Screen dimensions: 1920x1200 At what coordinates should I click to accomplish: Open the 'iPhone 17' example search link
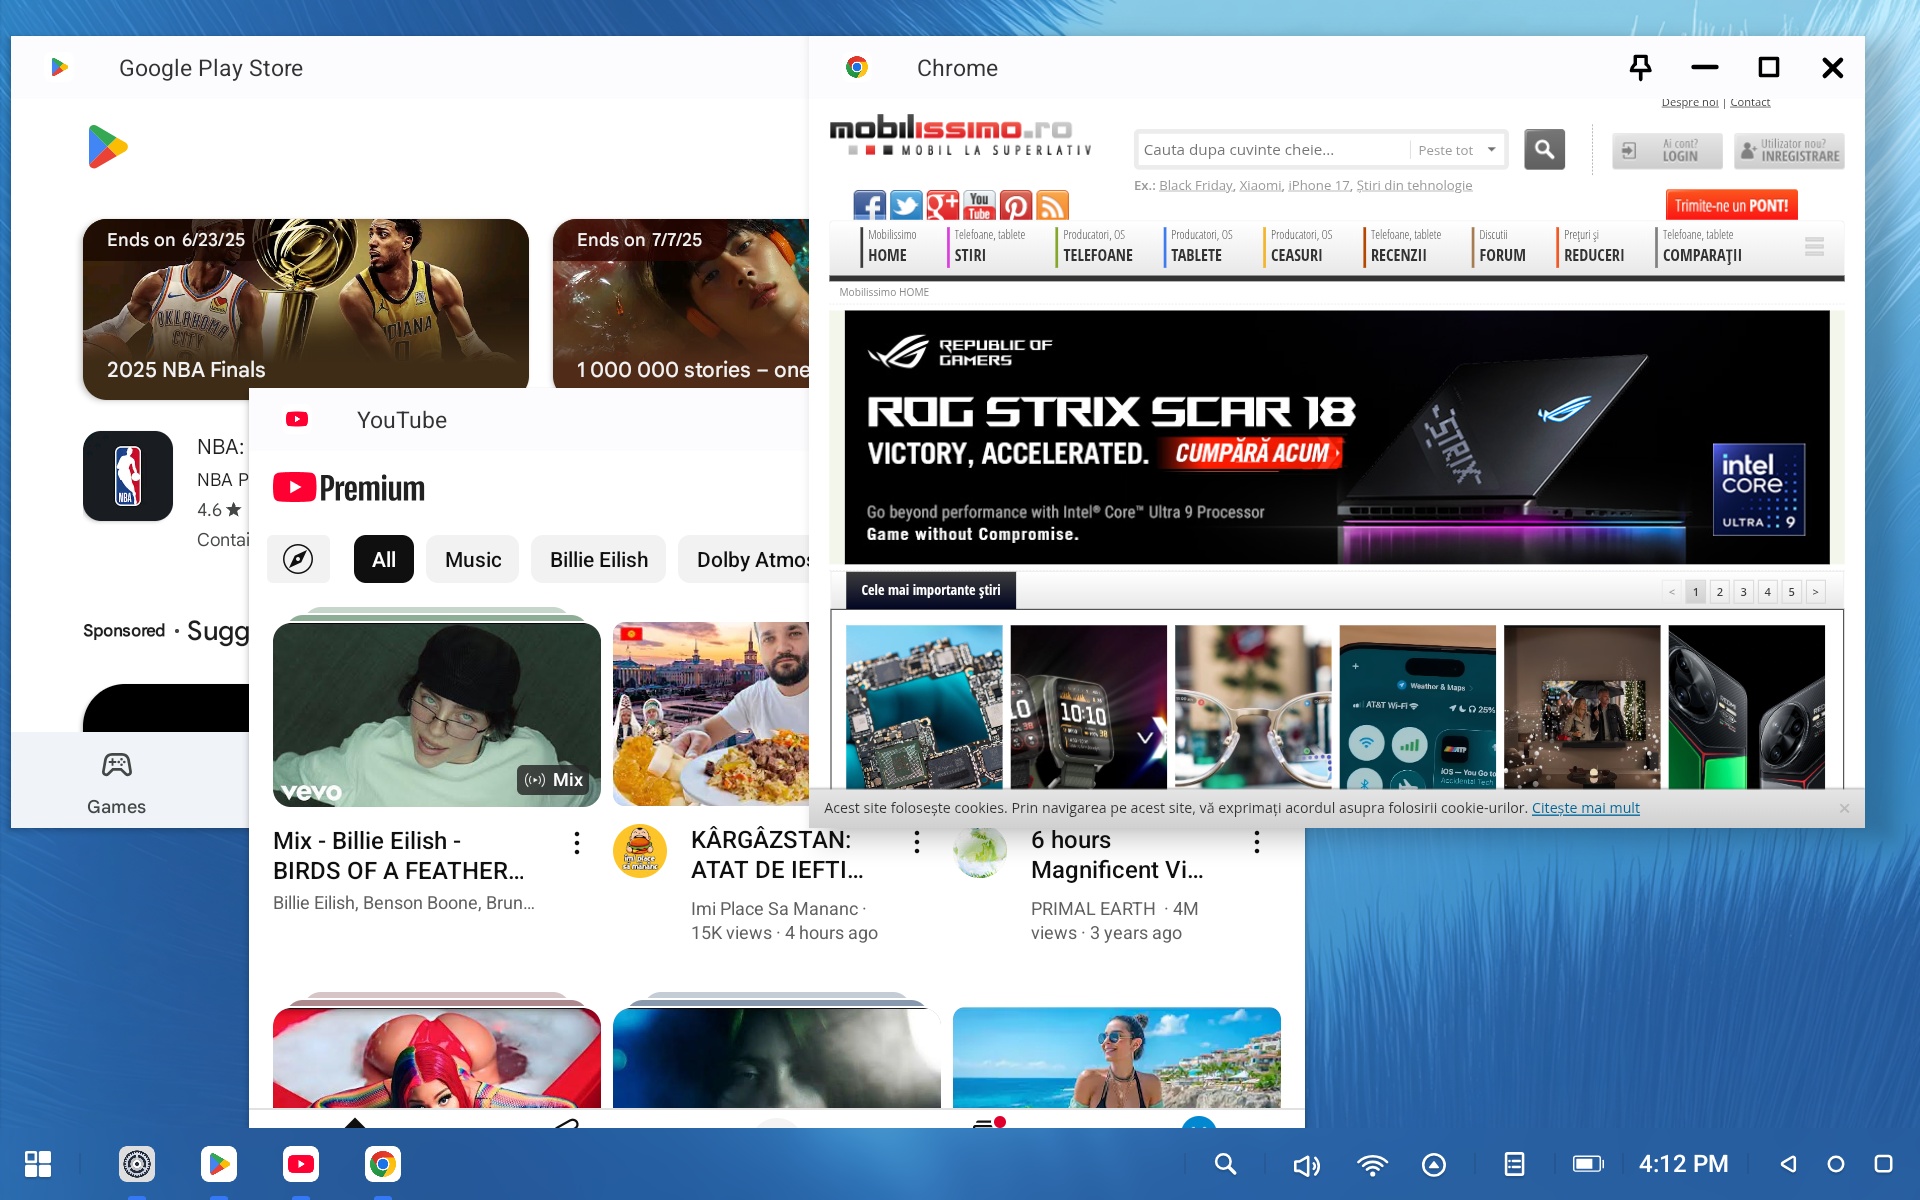point(1319,185)
